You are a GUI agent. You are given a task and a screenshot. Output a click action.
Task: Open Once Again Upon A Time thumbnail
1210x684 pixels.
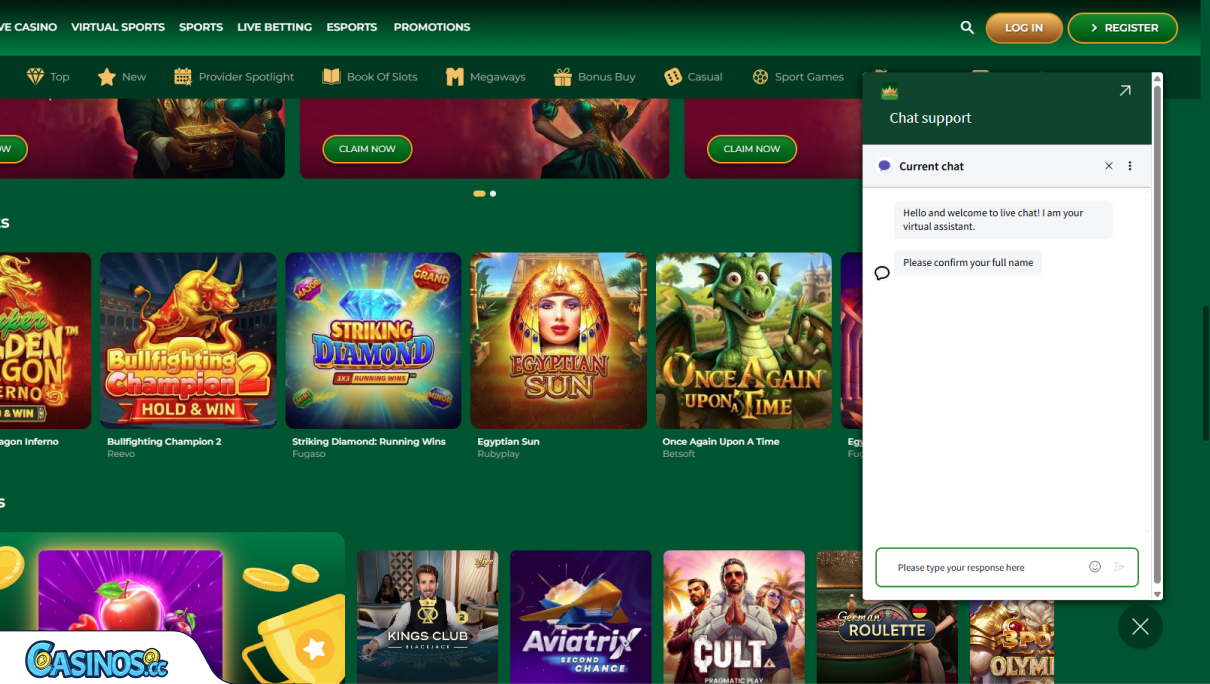click(x=744, y=341)
